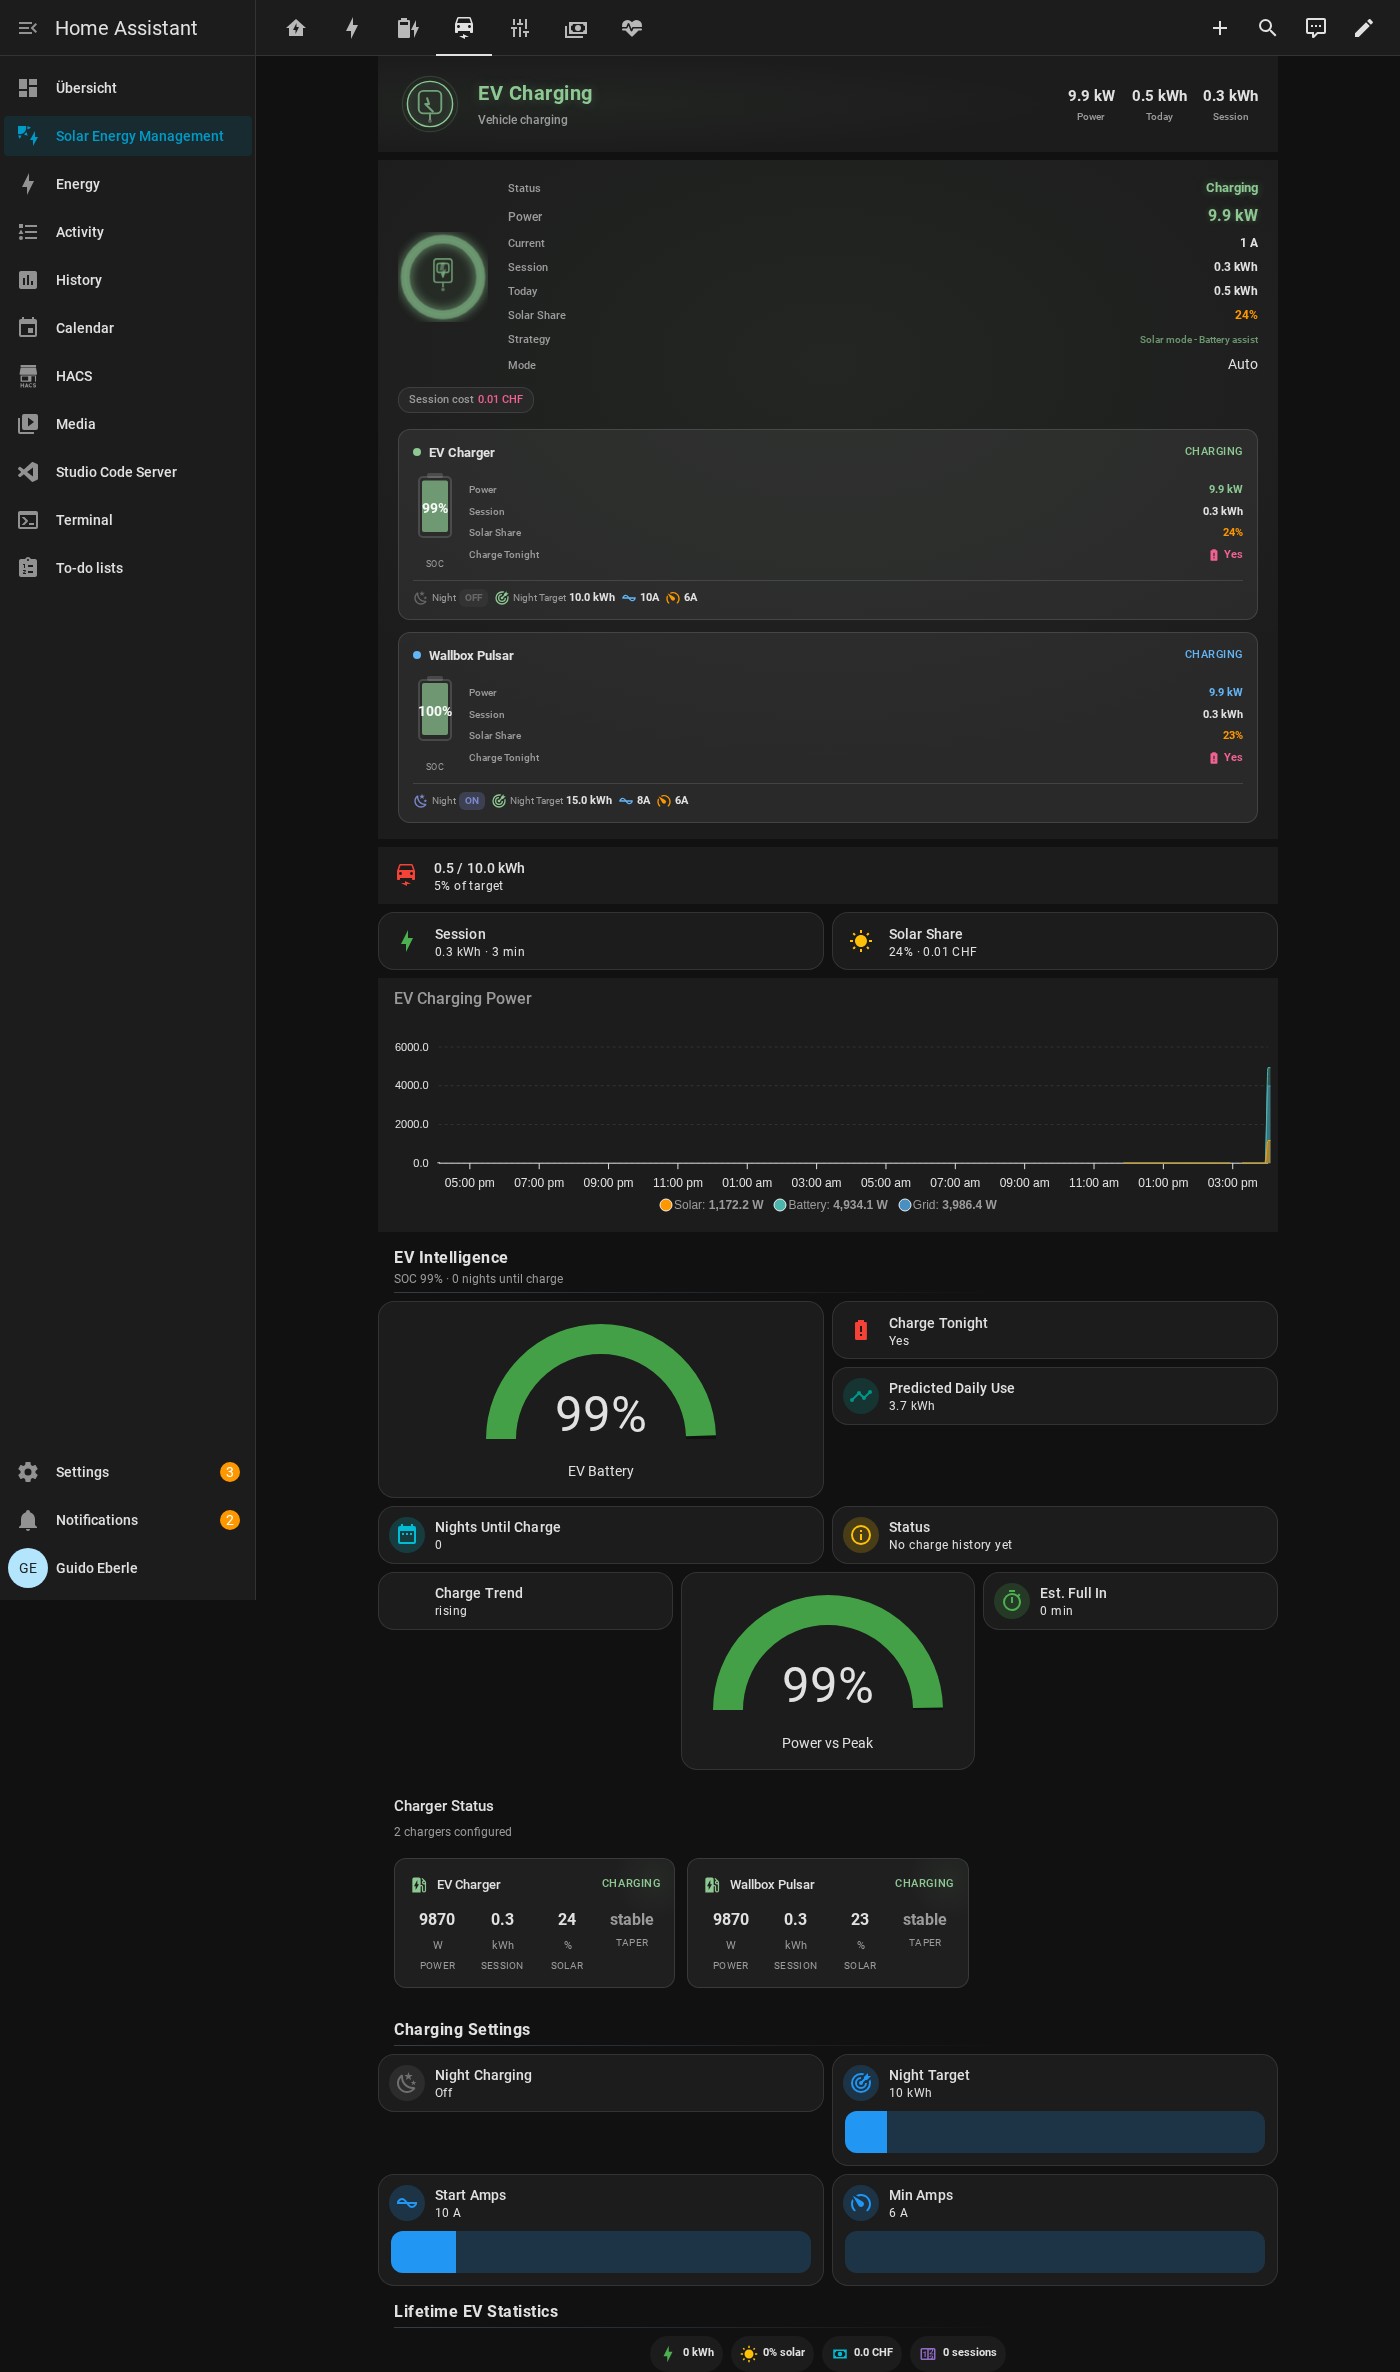
Task: Click the EV Charging header icon
Action: click(430, 105)
